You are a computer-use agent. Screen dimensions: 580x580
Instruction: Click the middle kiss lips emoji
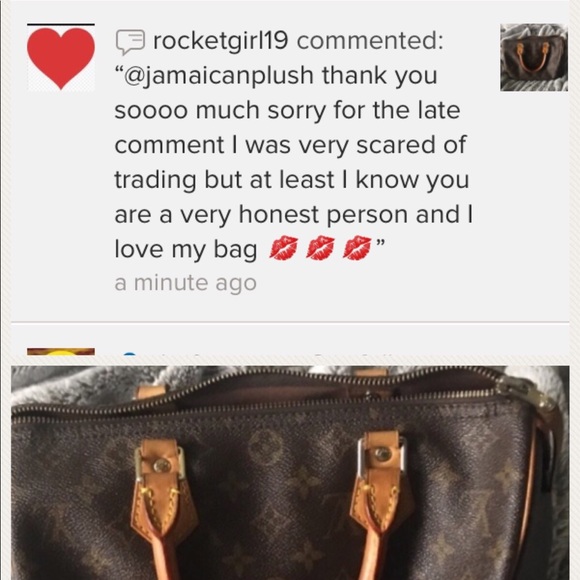point(320,247)
